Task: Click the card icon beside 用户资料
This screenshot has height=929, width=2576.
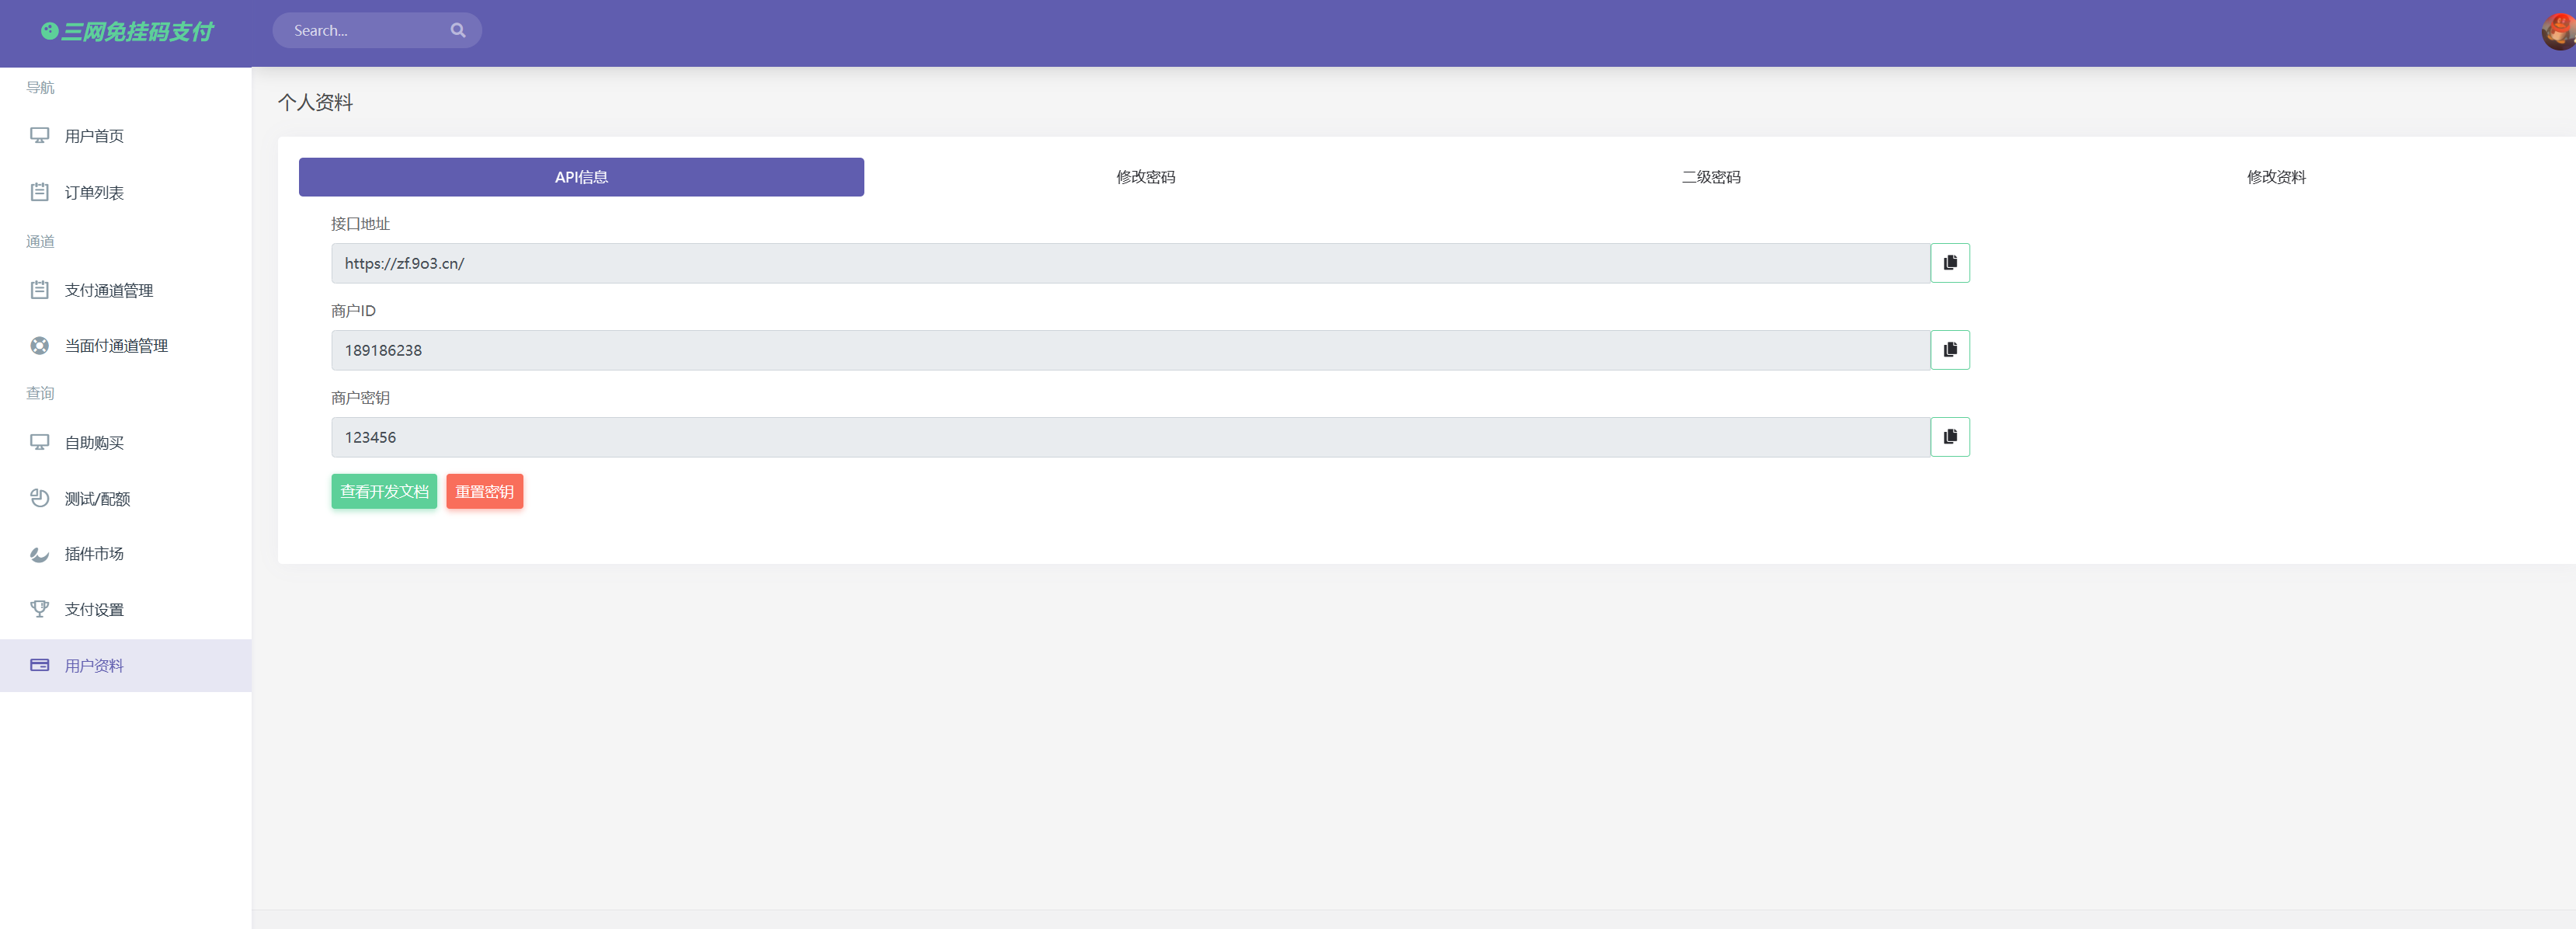Action: click(x=40, y=665)
